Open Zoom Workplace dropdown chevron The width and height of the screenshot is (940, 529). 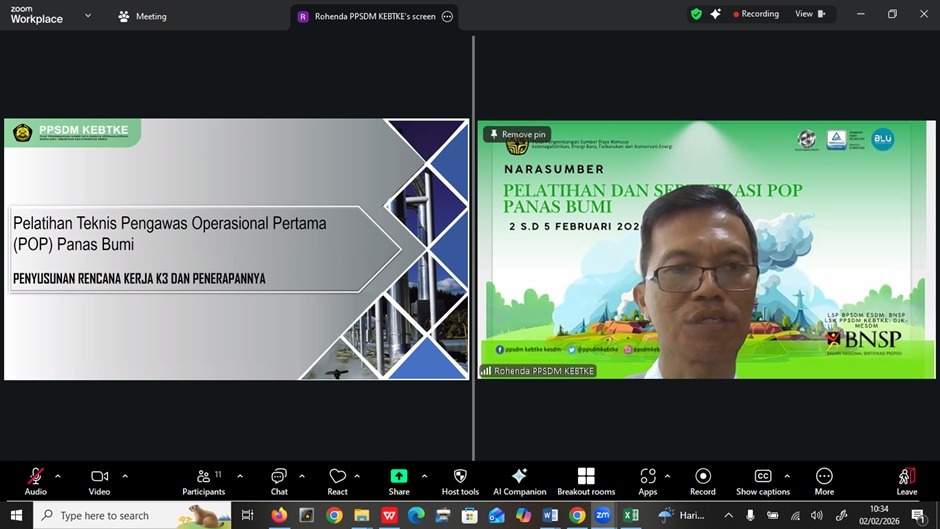88,16
